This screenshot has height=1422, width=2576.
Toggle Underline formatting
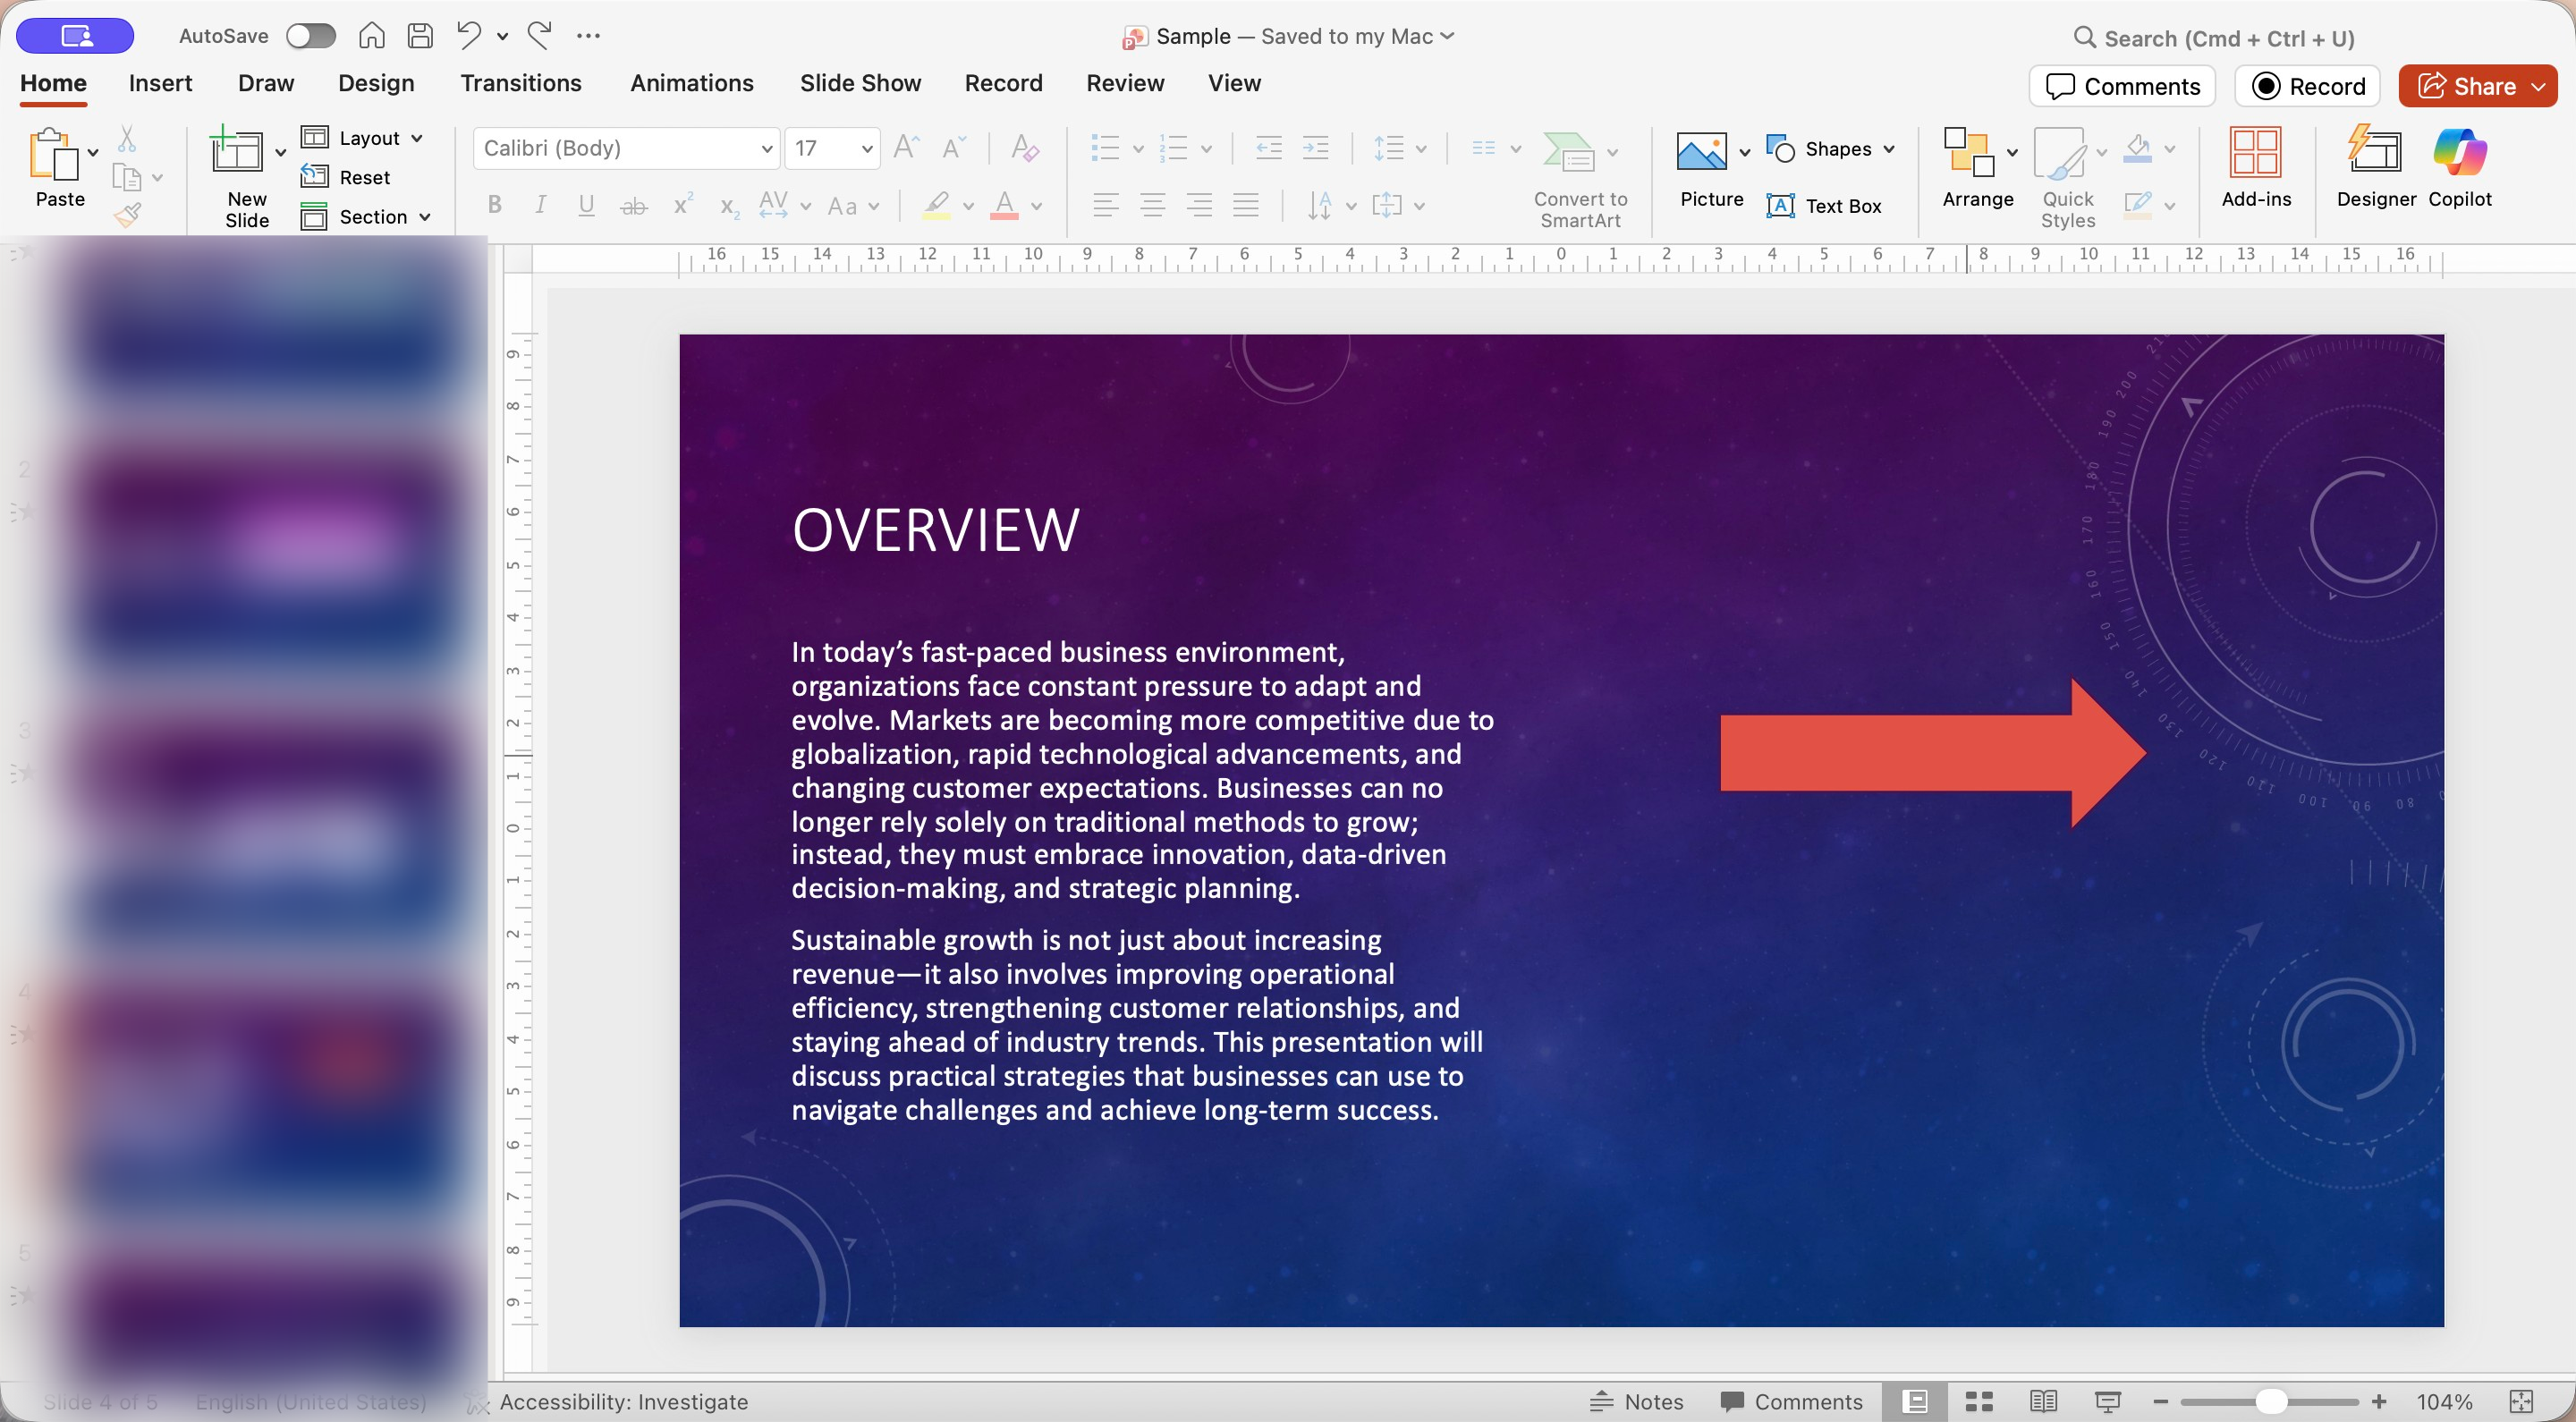click(587, 206)
